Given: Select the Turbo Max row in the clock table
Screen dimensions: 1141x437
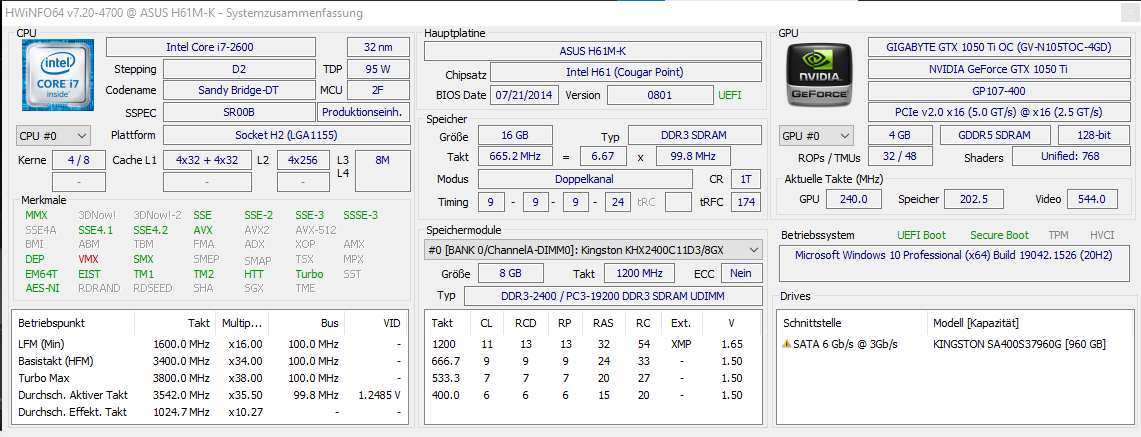Looking at the screenshot, I should tap(45, 378).
